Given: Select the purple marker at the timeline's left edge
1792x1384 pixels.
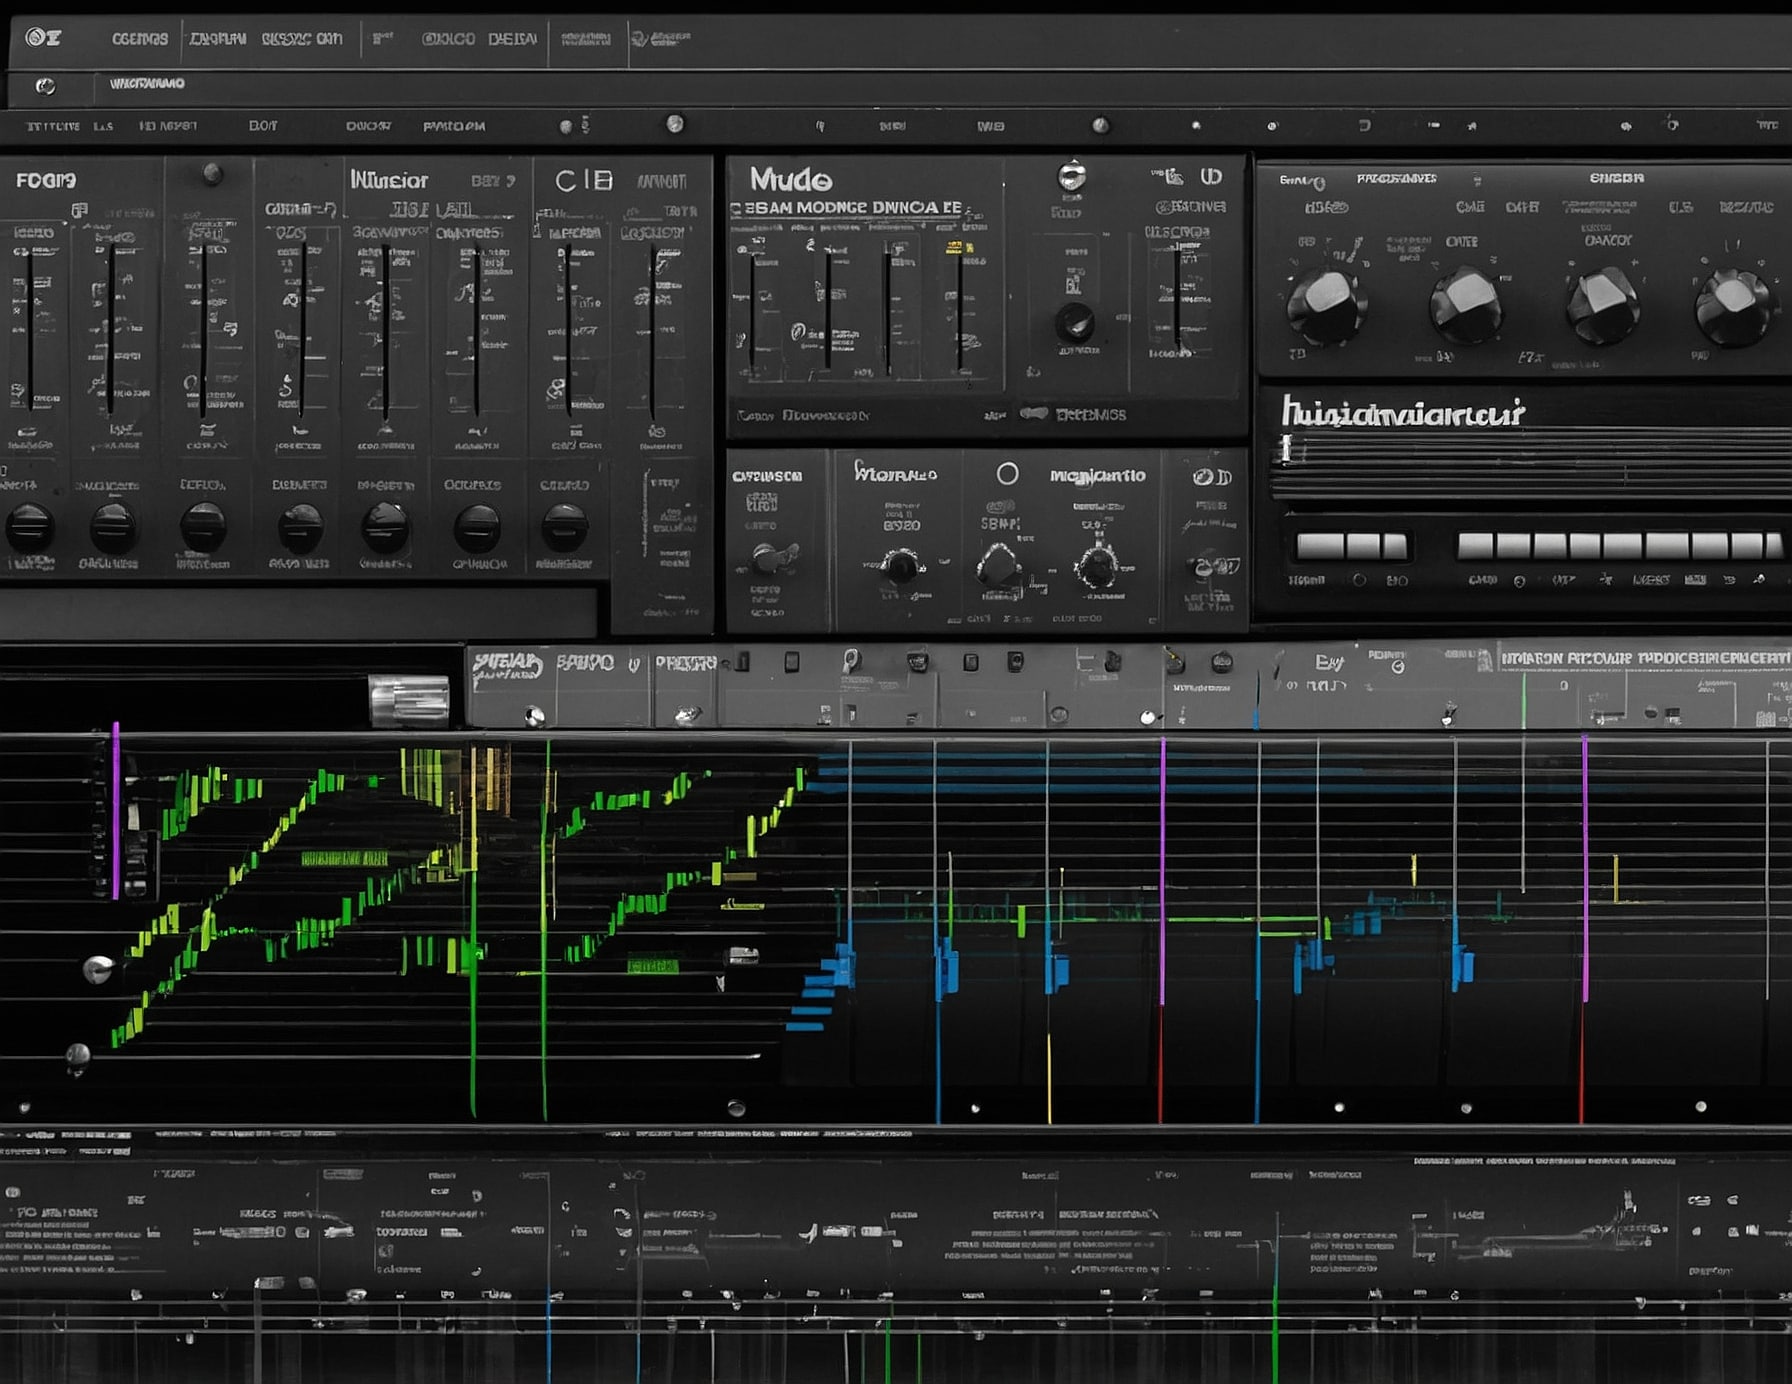Looking at the screenshot, I should [116, 810].
